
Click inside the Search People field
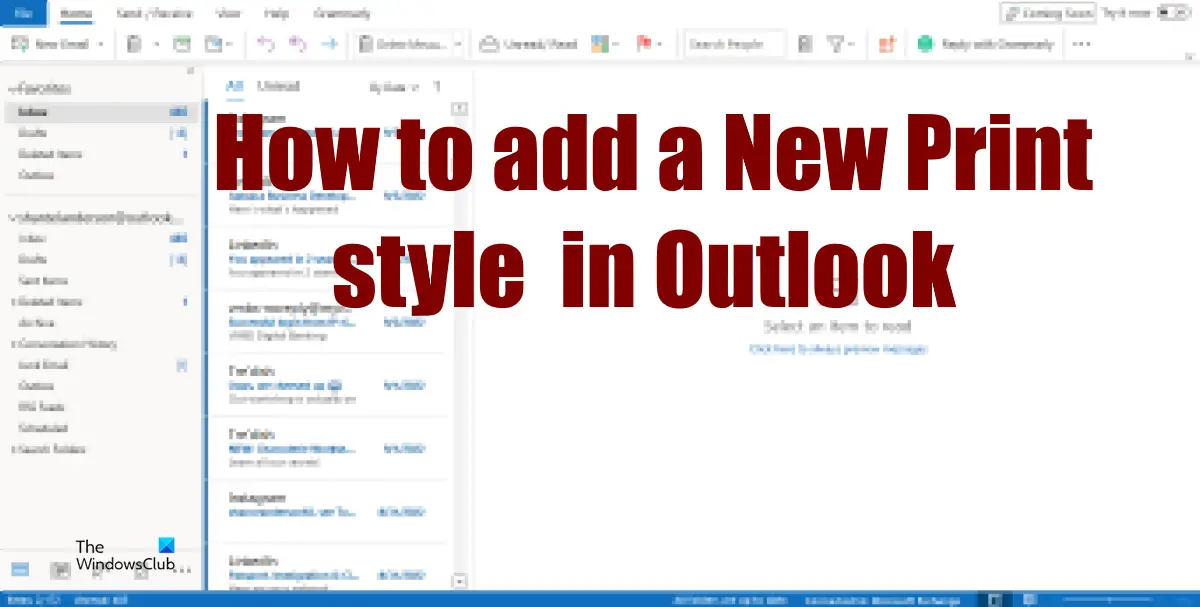click(x=733, y=43)
